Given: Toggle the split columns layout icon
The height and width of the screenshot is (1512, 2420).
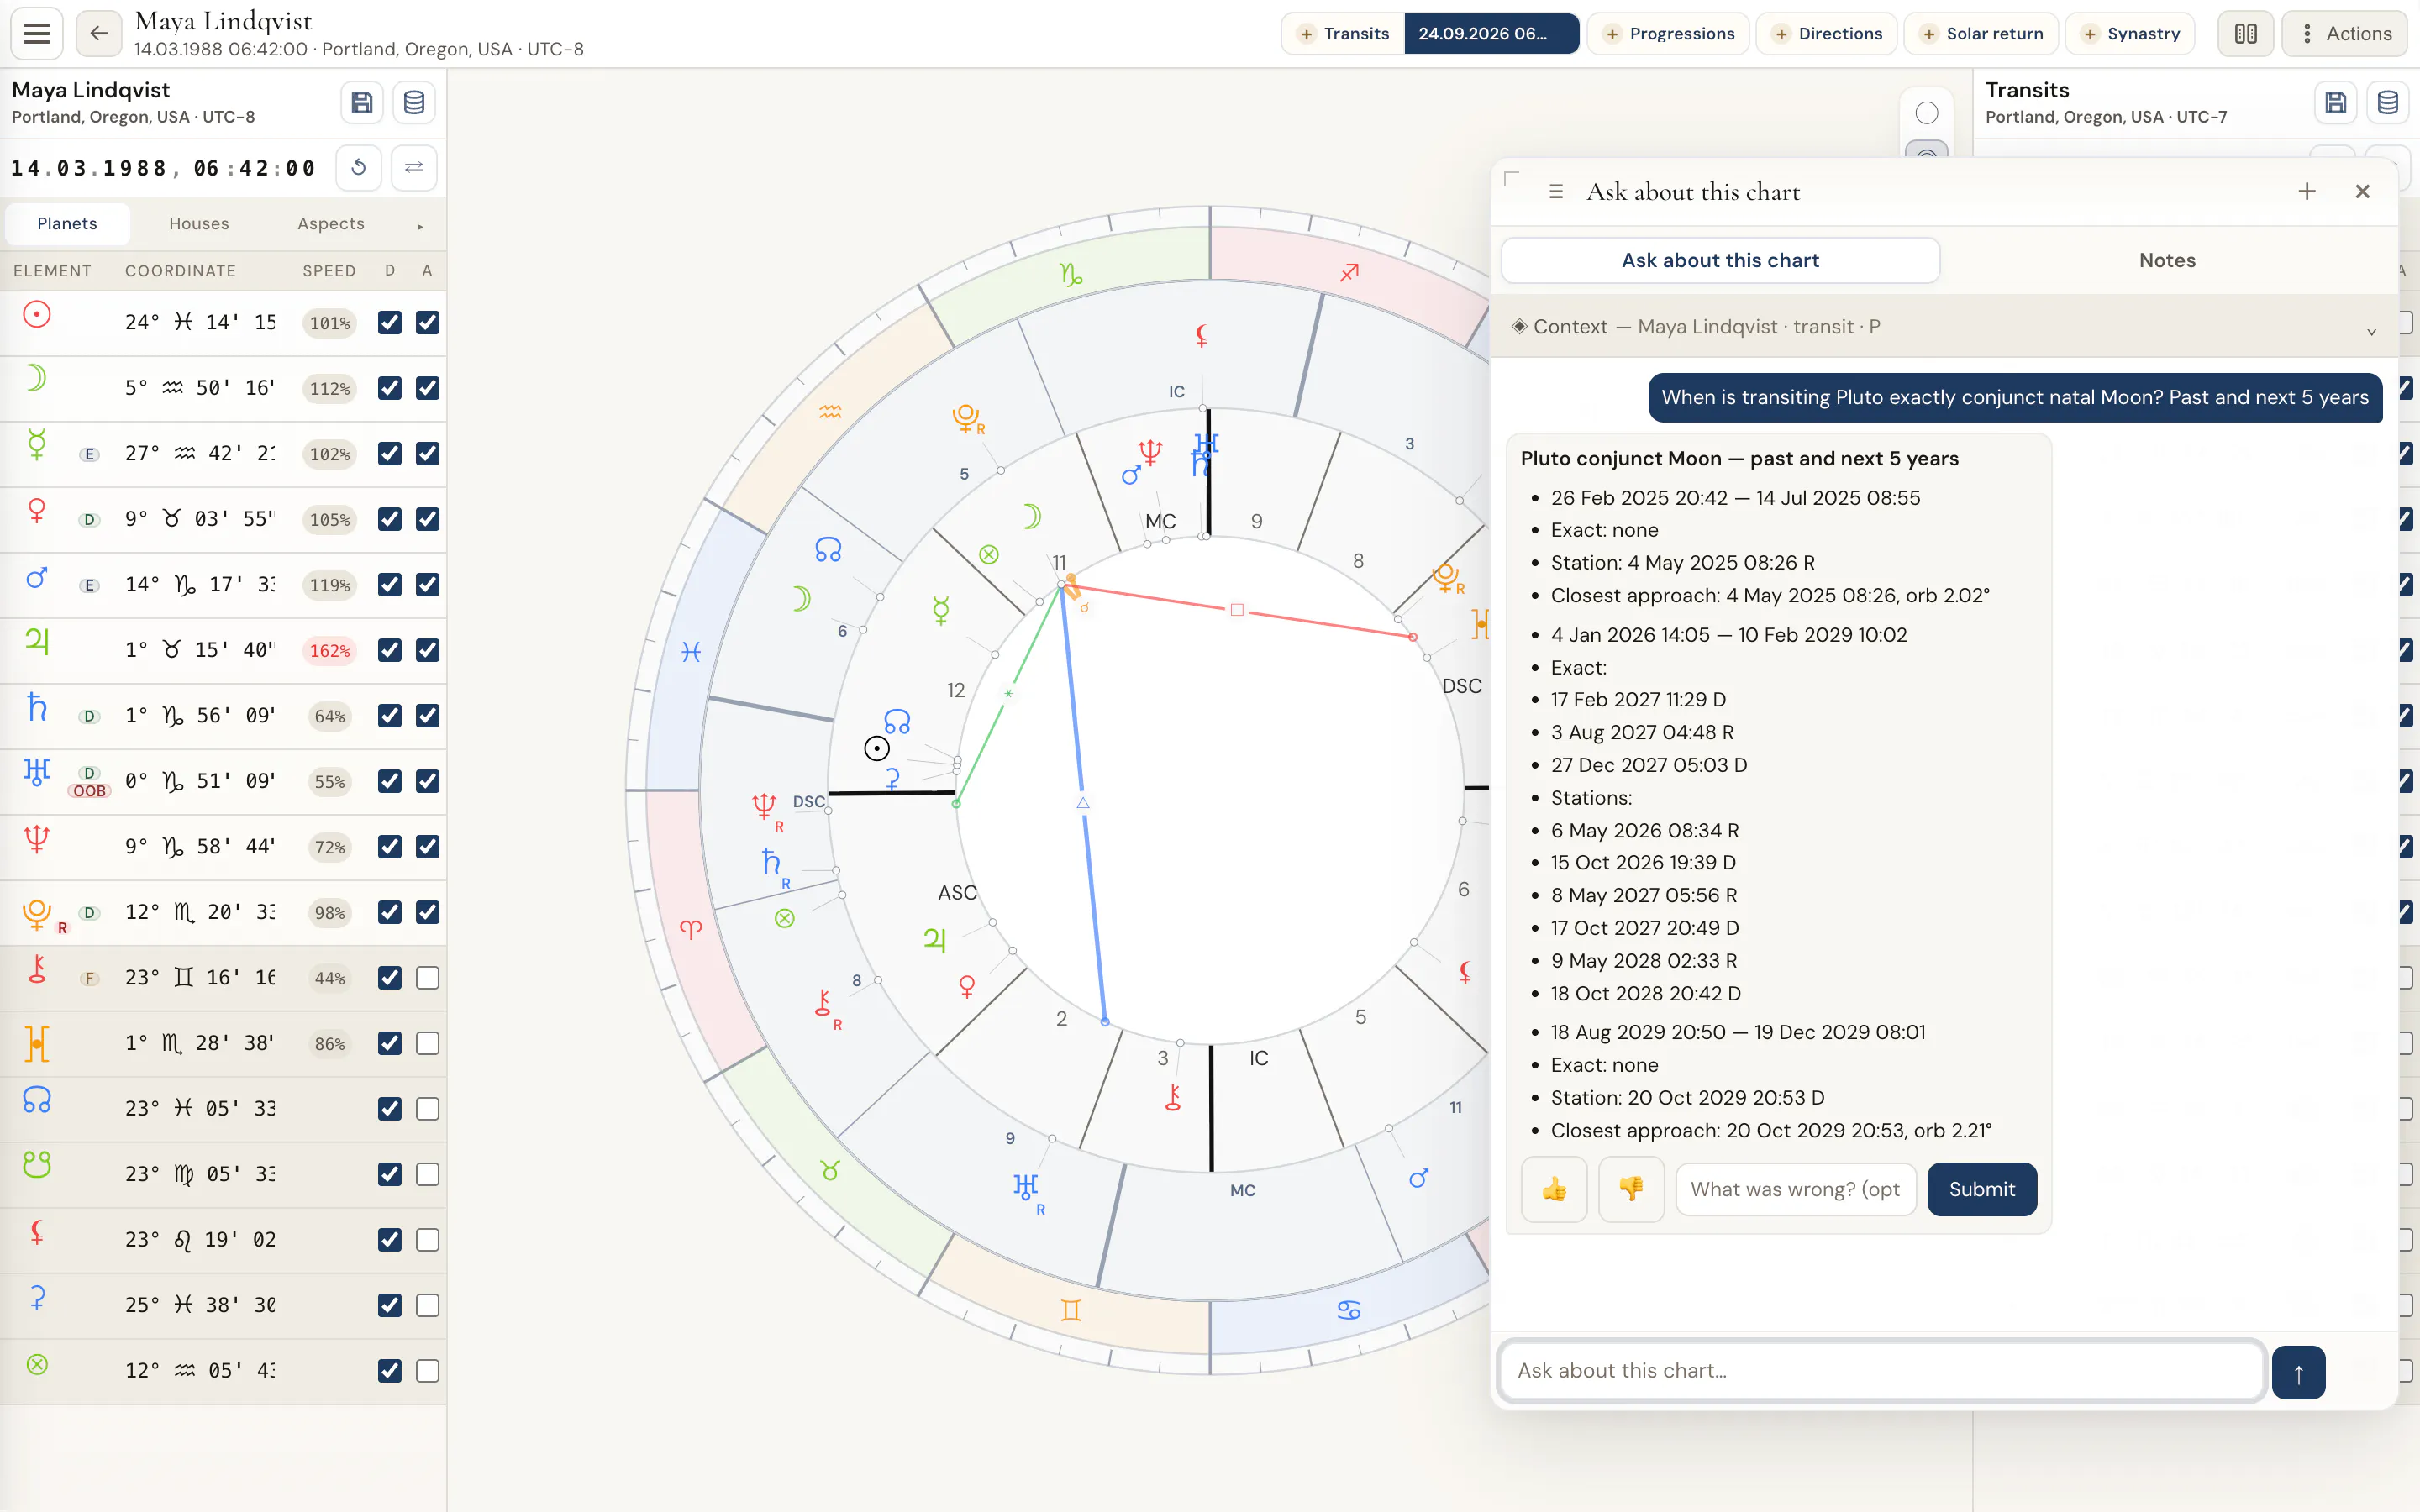Looking at the screenshot, I should [x=2245, y=33].
